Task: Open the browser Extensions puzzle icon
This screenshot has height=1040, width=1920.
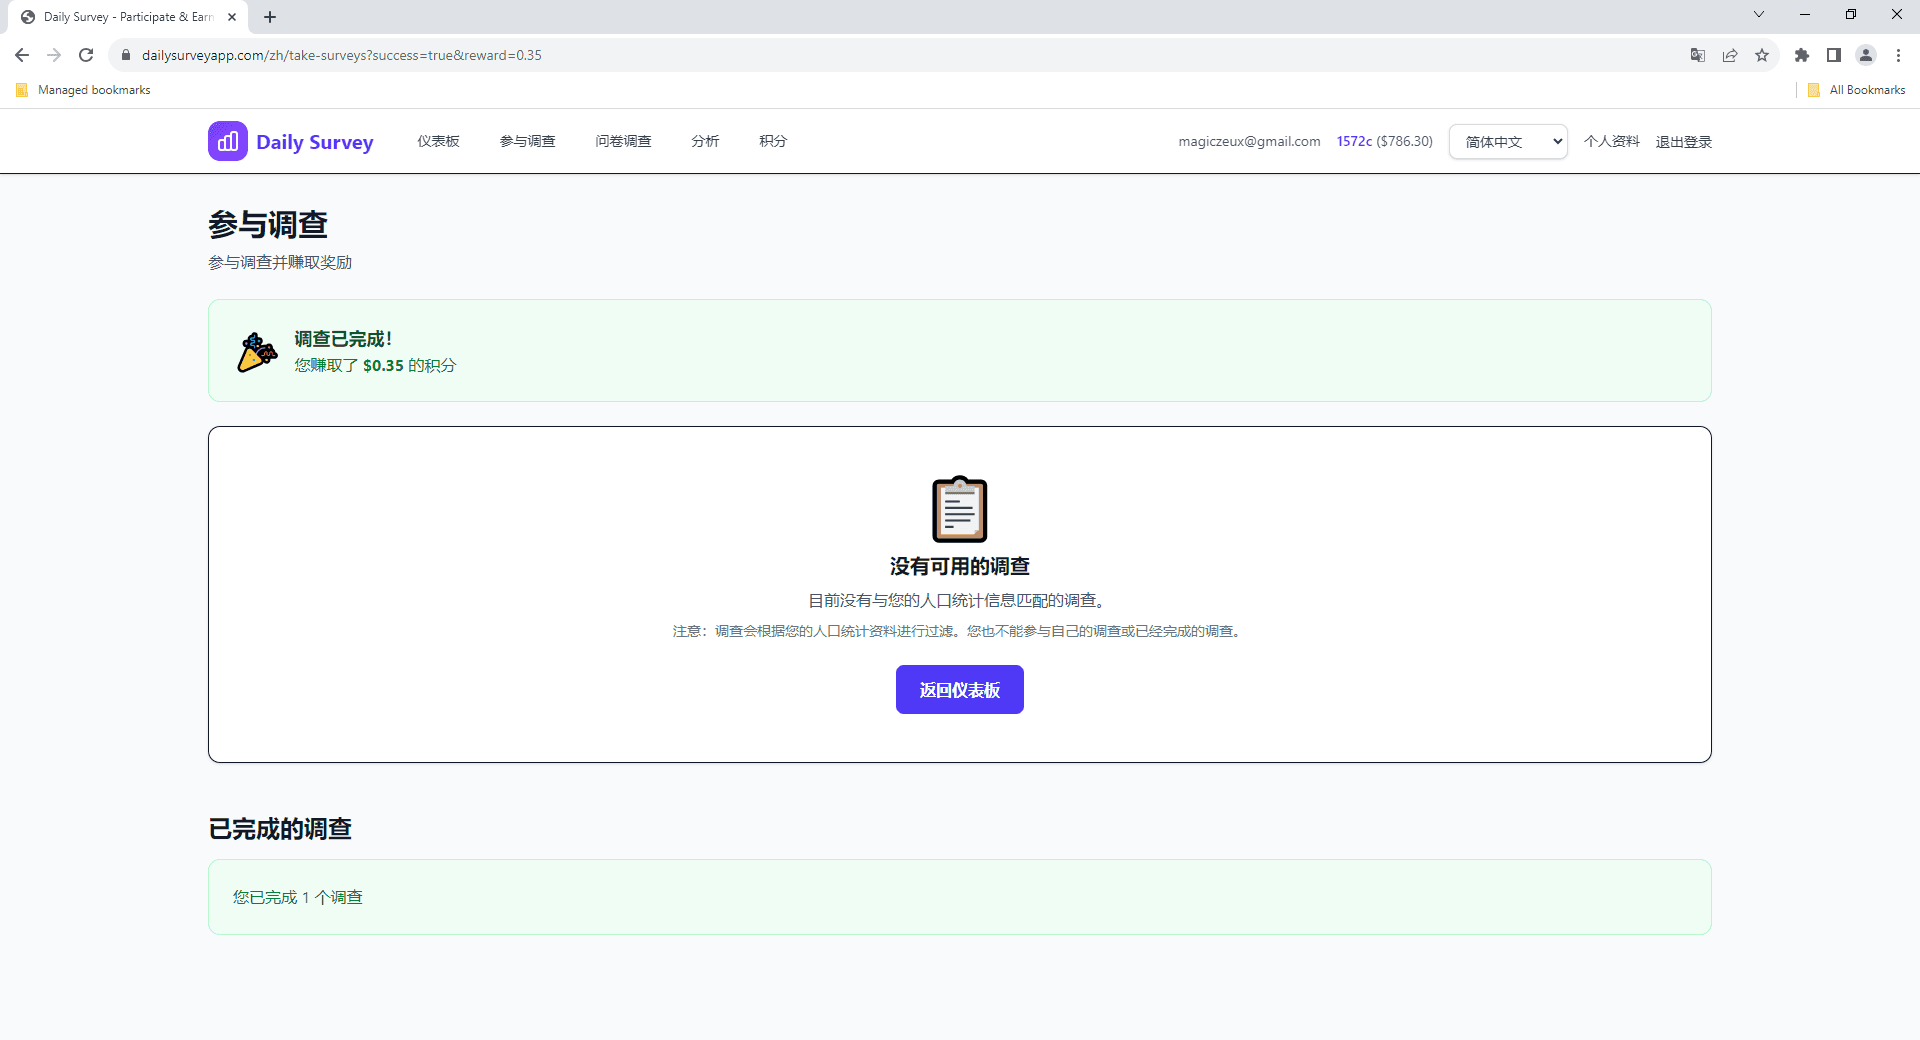Action: pyautogui.click(x=1802, y=55)
